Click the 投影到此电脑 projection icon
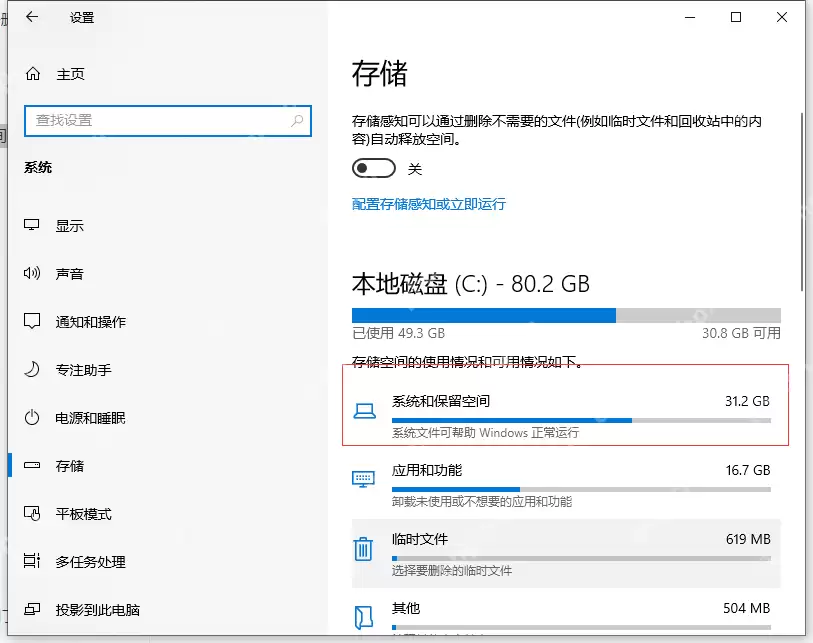Viewport: 813px width, 643px height. [30, 610]
